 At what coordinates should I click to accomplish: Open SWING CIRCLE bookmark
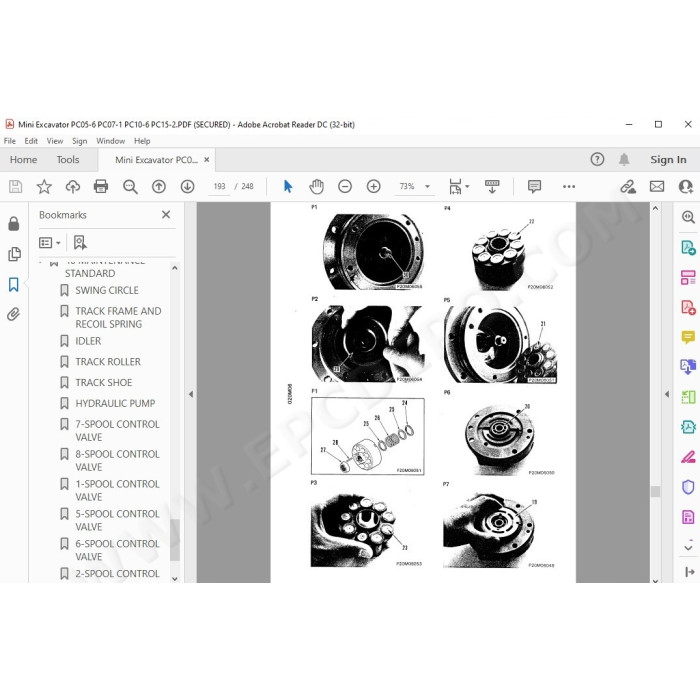click(107, 291)
